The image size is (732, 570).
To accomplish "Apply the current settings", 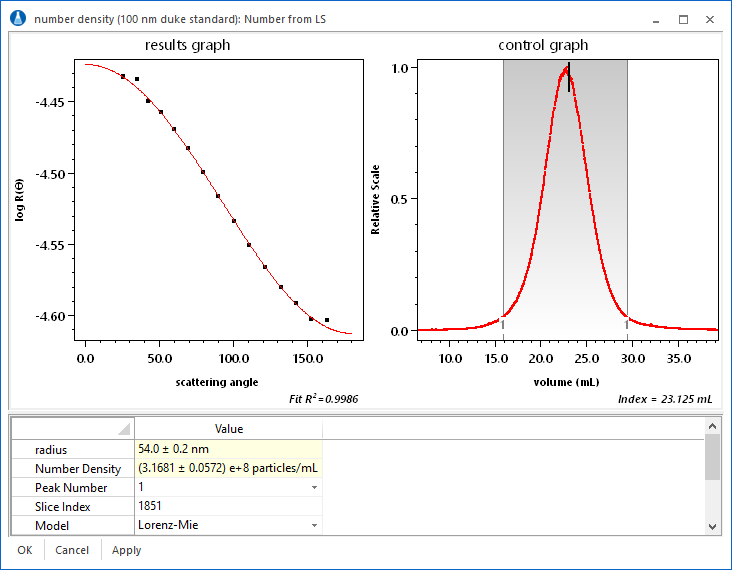I will [x=126, y=550].
